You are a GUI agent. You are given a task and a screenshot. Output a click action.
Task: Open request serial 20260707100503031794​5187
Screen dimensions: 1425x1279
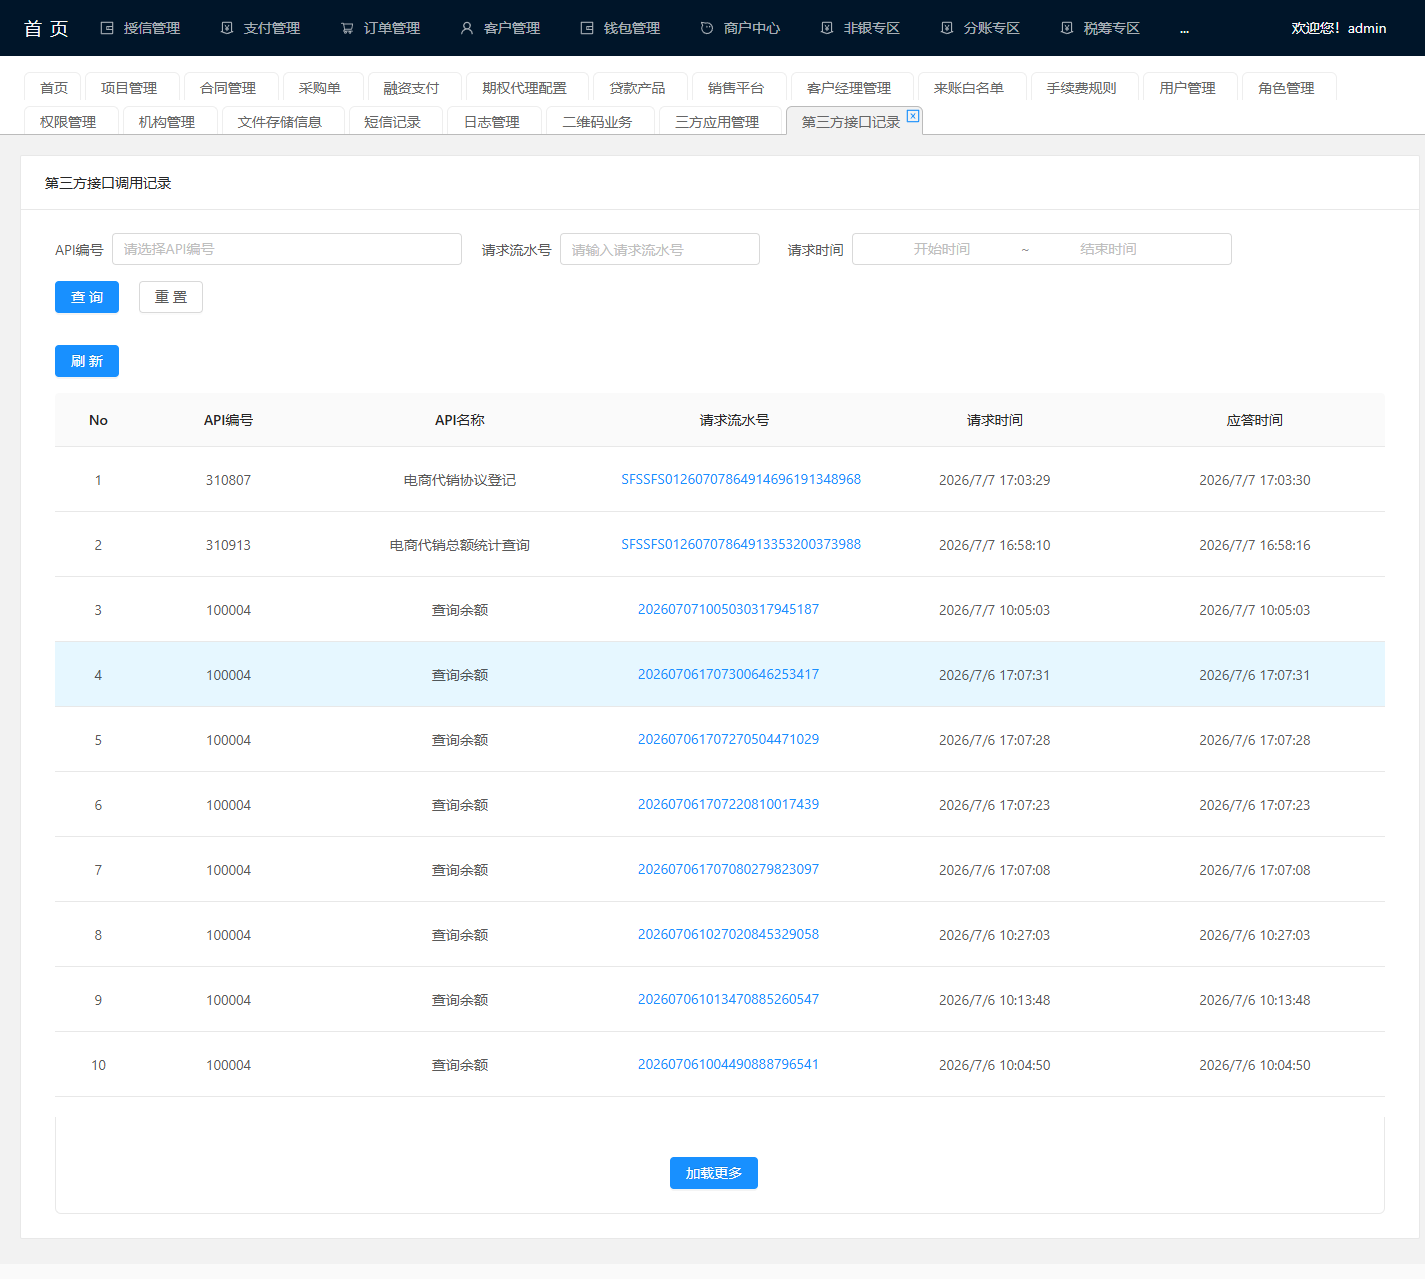[x=728, y=609]
